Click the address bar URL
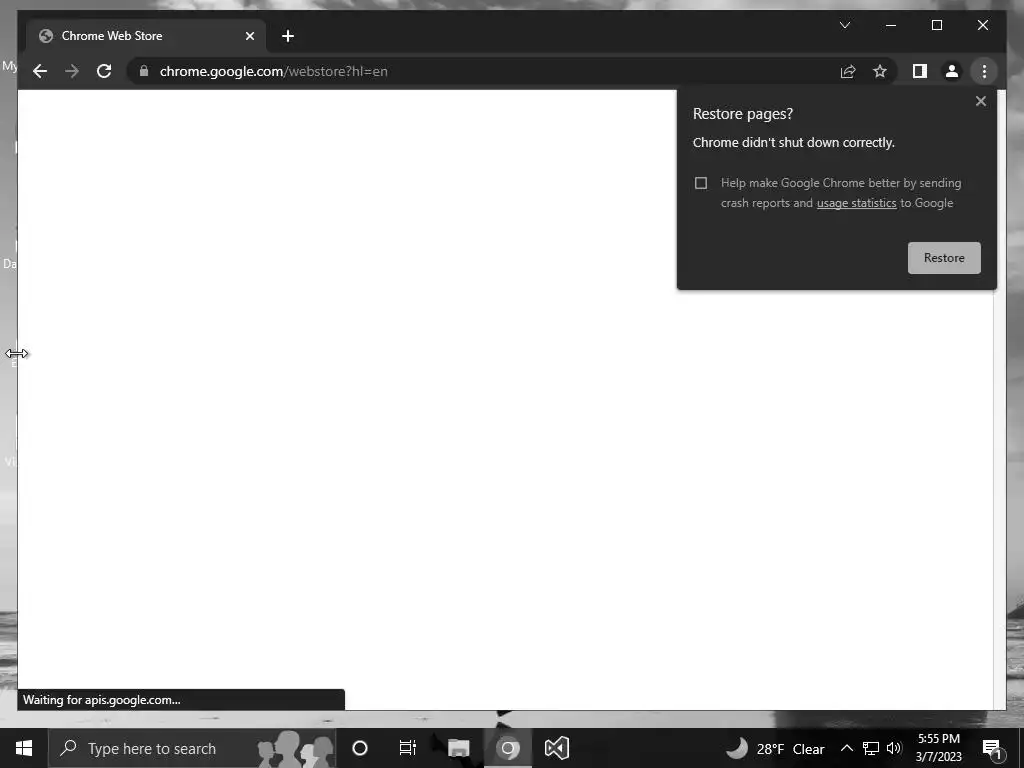The width and height of the screenshot is (1024, 768). [274, 71]
